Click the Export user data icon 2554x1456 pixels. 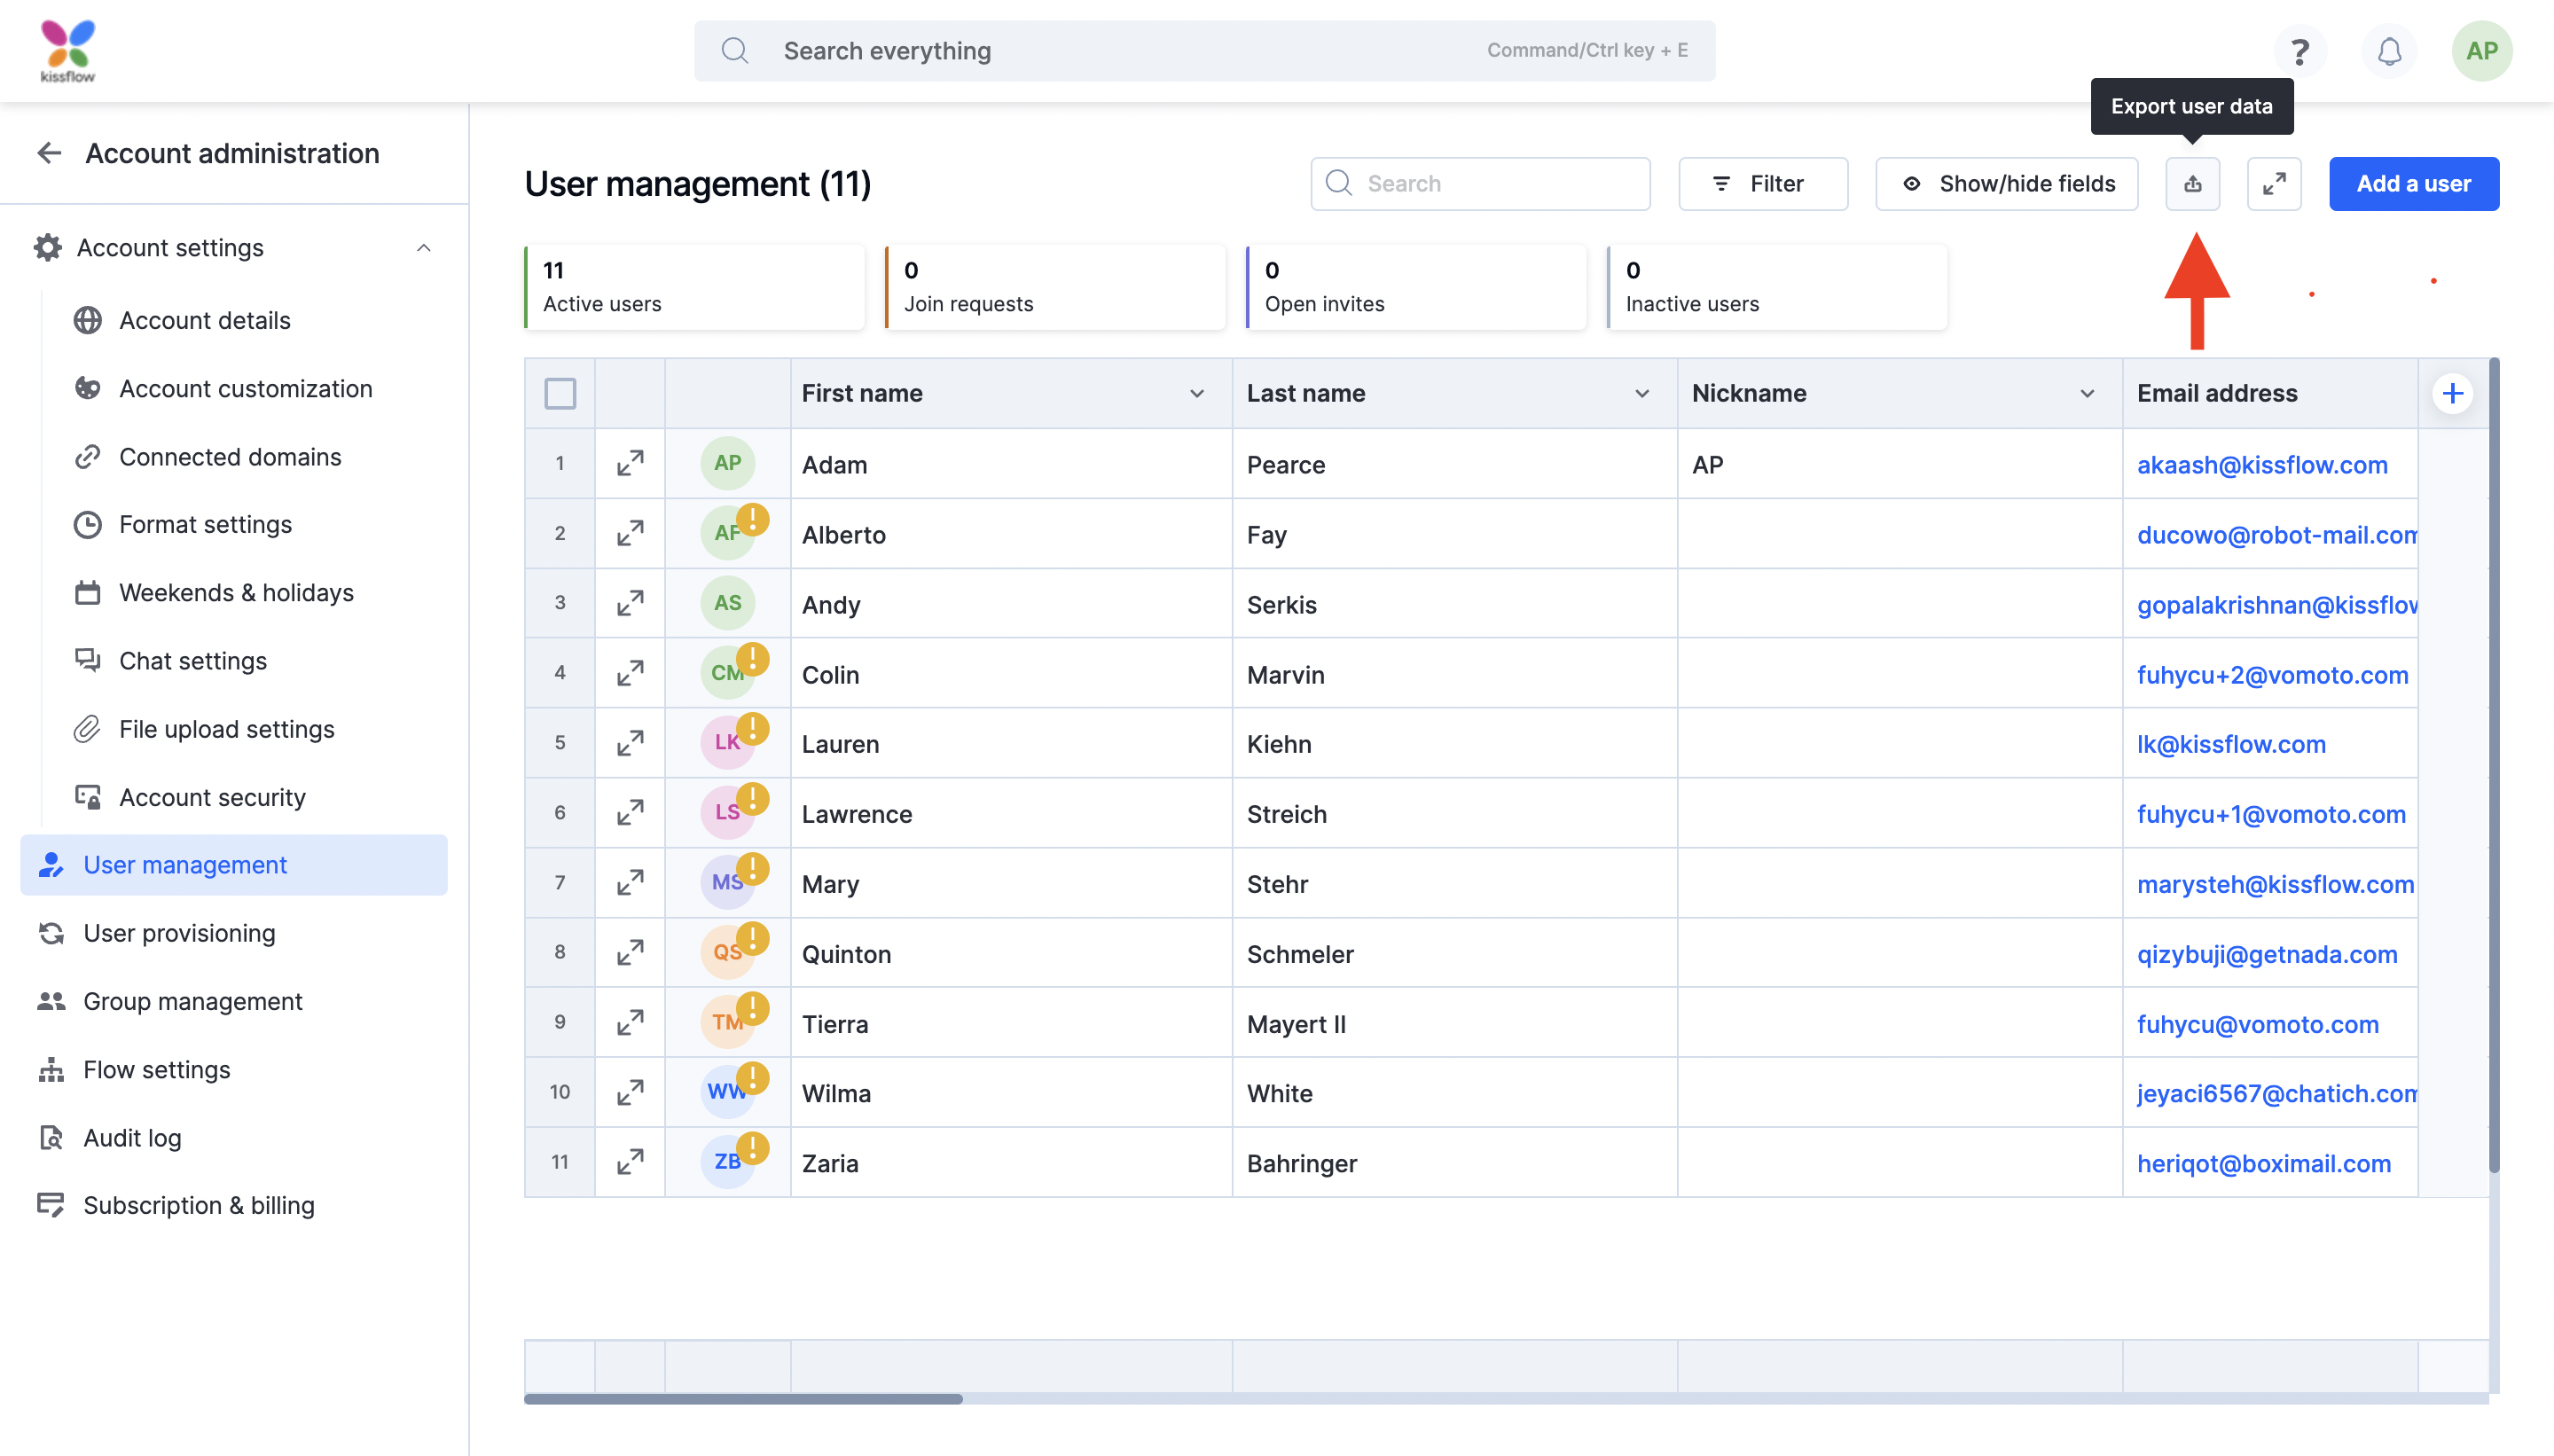2192,184
